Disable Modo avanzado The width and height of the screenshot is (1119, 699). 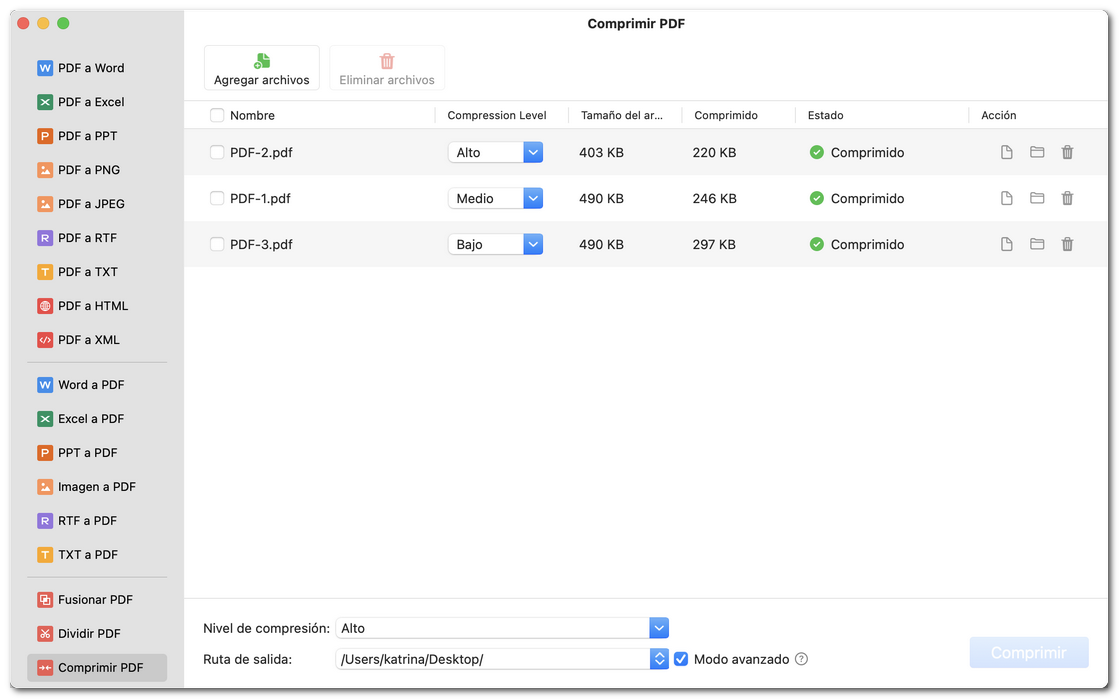[x=681, y=659]
